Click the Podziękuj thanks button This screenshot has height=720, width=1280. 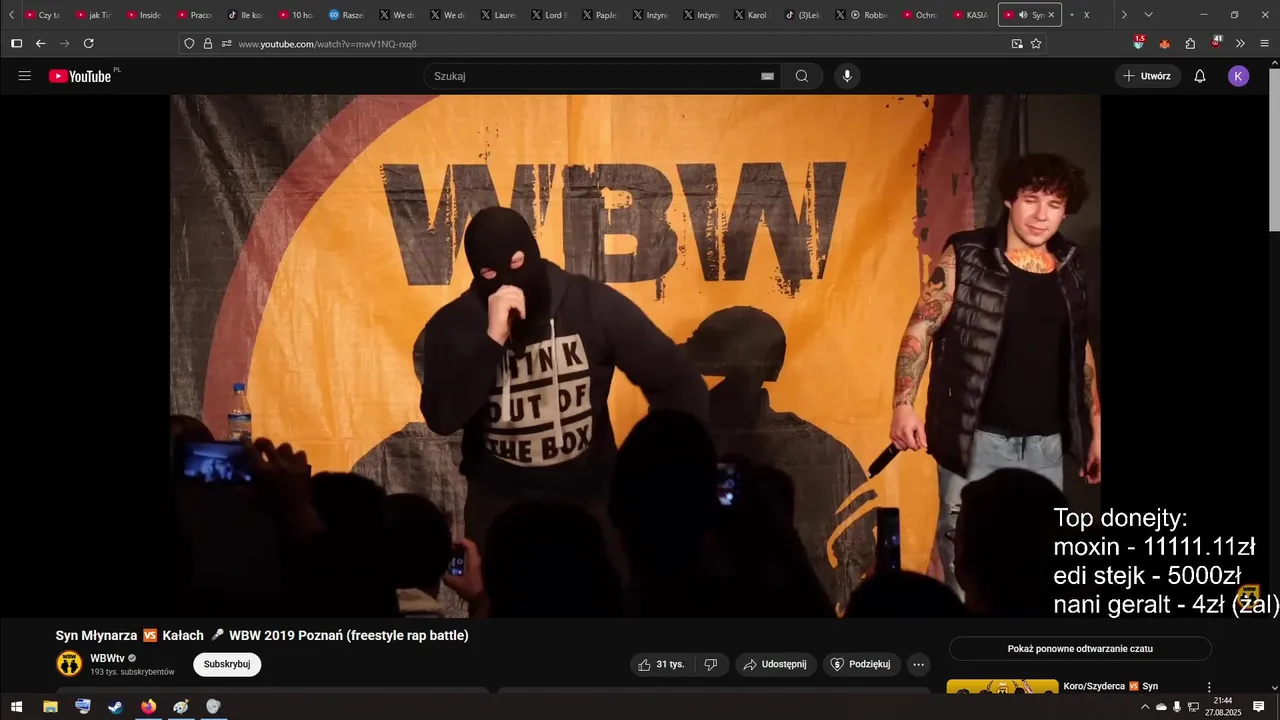(x=861, y=664)
